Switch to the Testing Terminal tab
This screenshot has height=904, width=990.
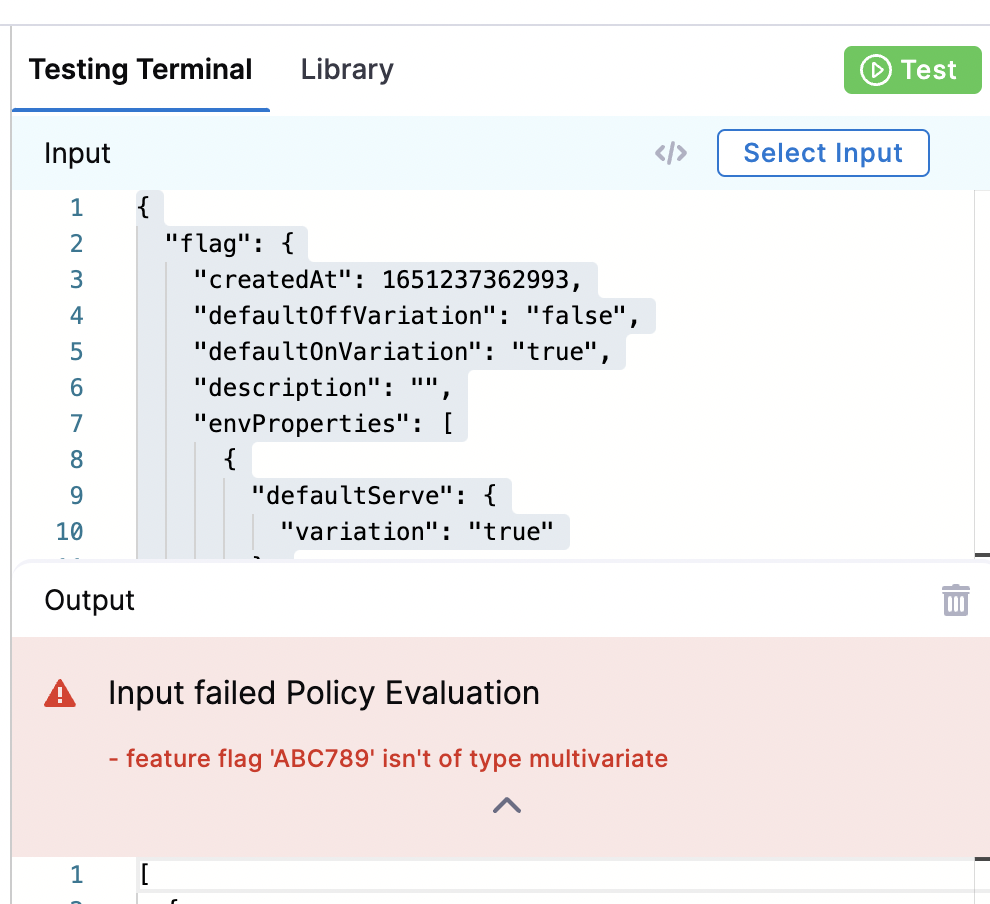[x=140, y=70]
